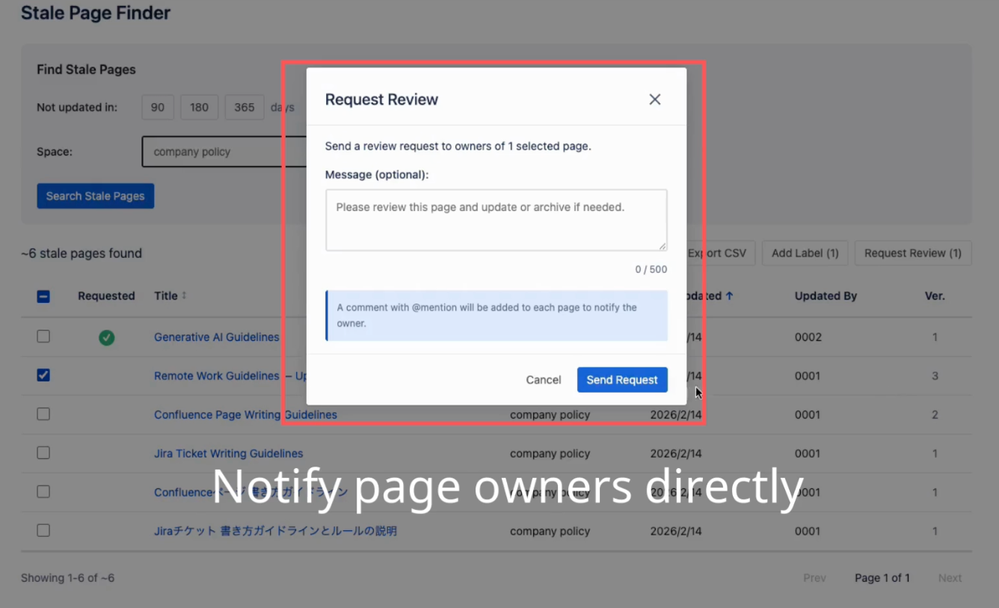Viewport: 999px width, 608px height.
Task: Click green requested checkmark icon
Action: 106,338
